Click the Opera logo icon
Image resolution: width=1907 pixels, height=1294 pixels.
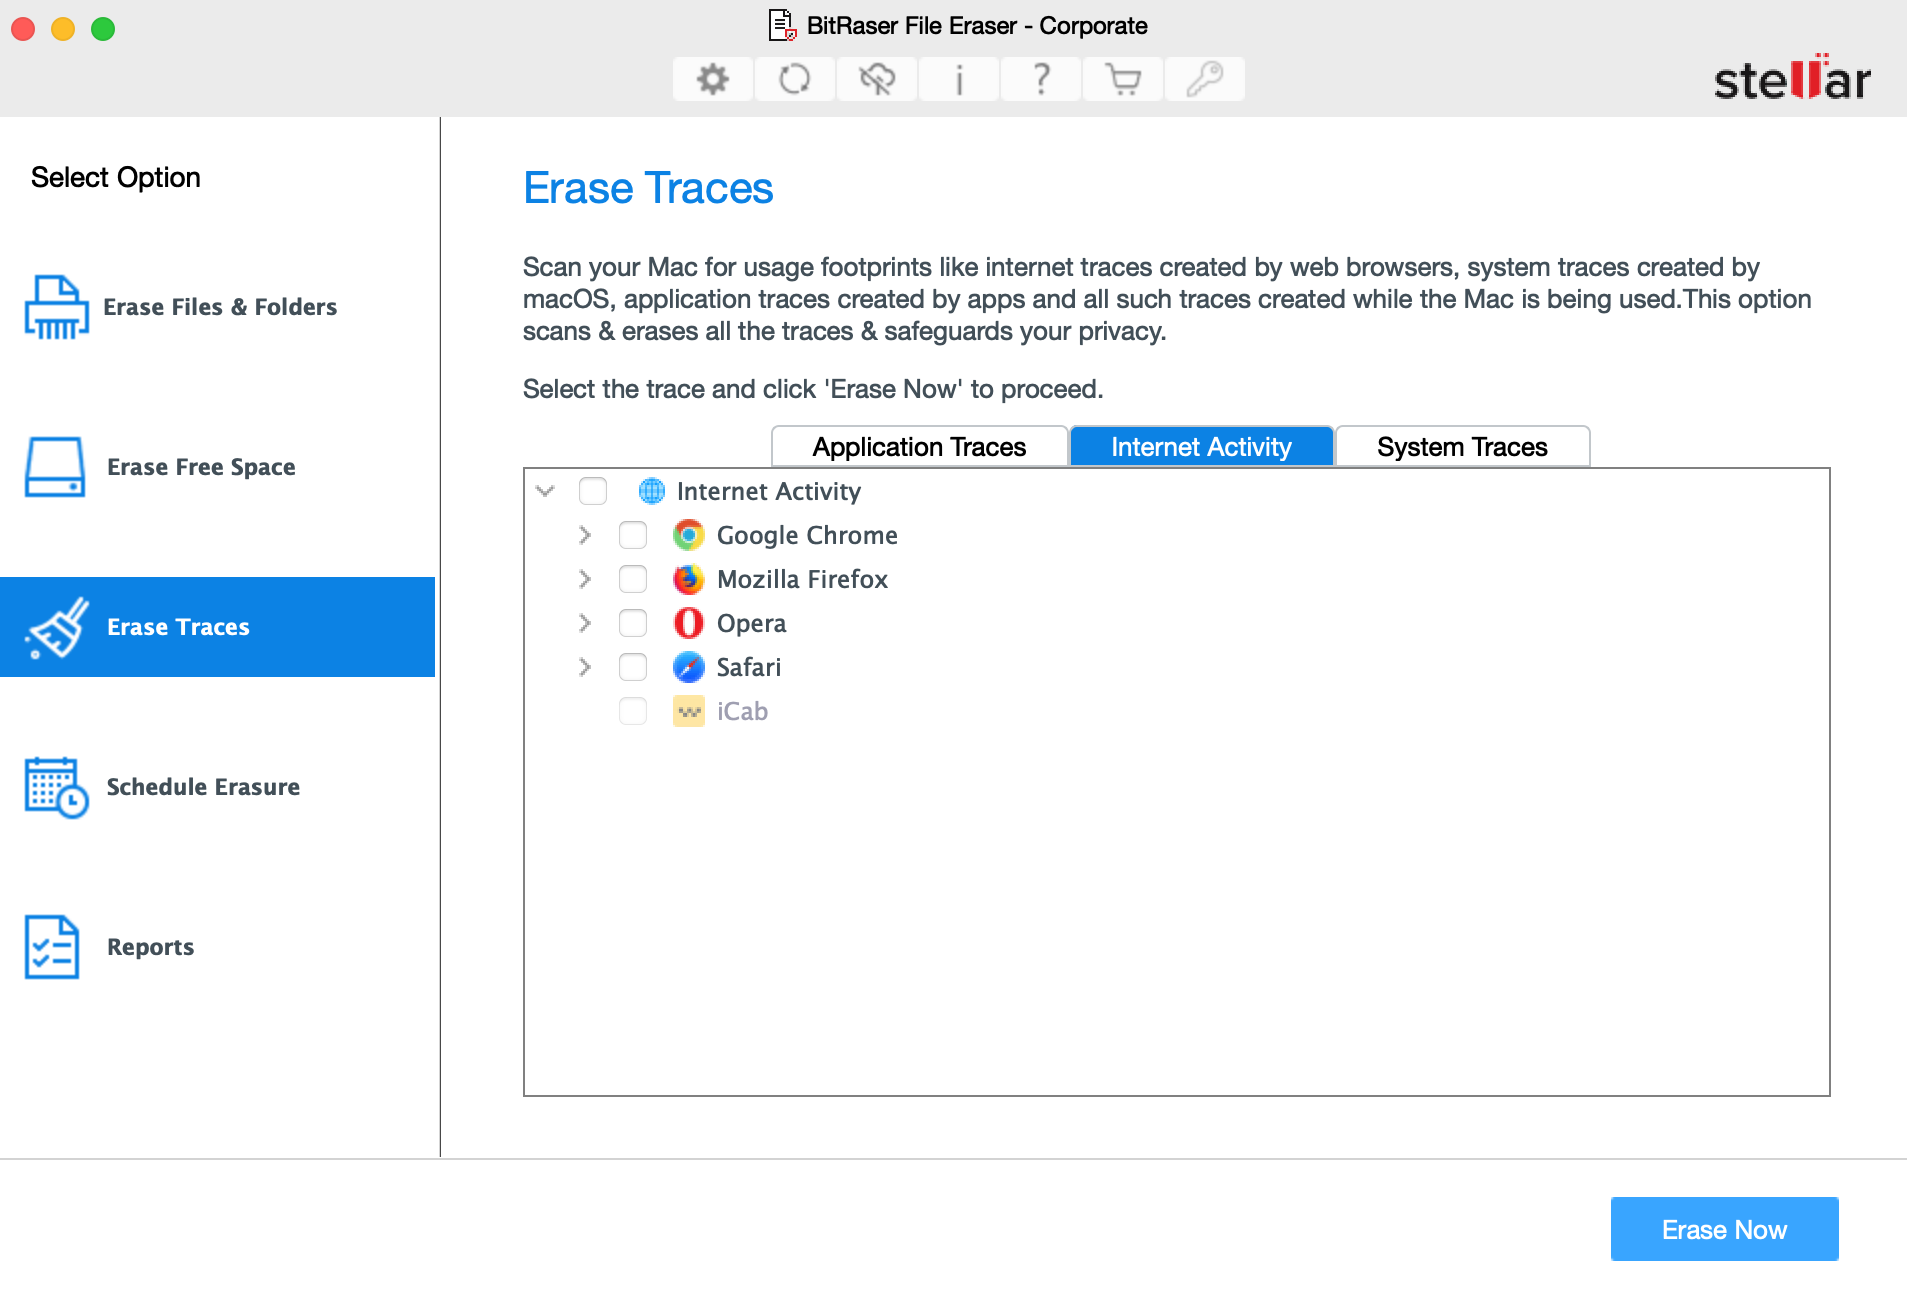688,623
